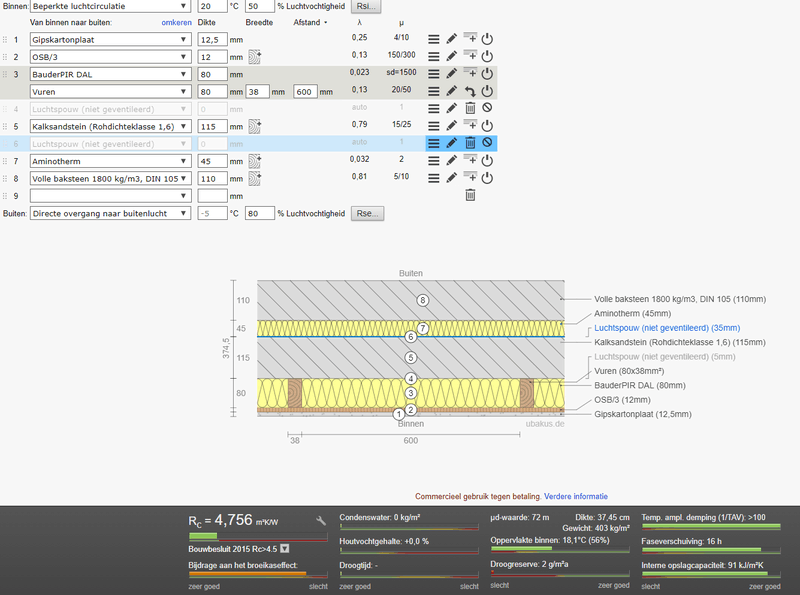Edit the Aminotherm material properties

click(452, 161)
